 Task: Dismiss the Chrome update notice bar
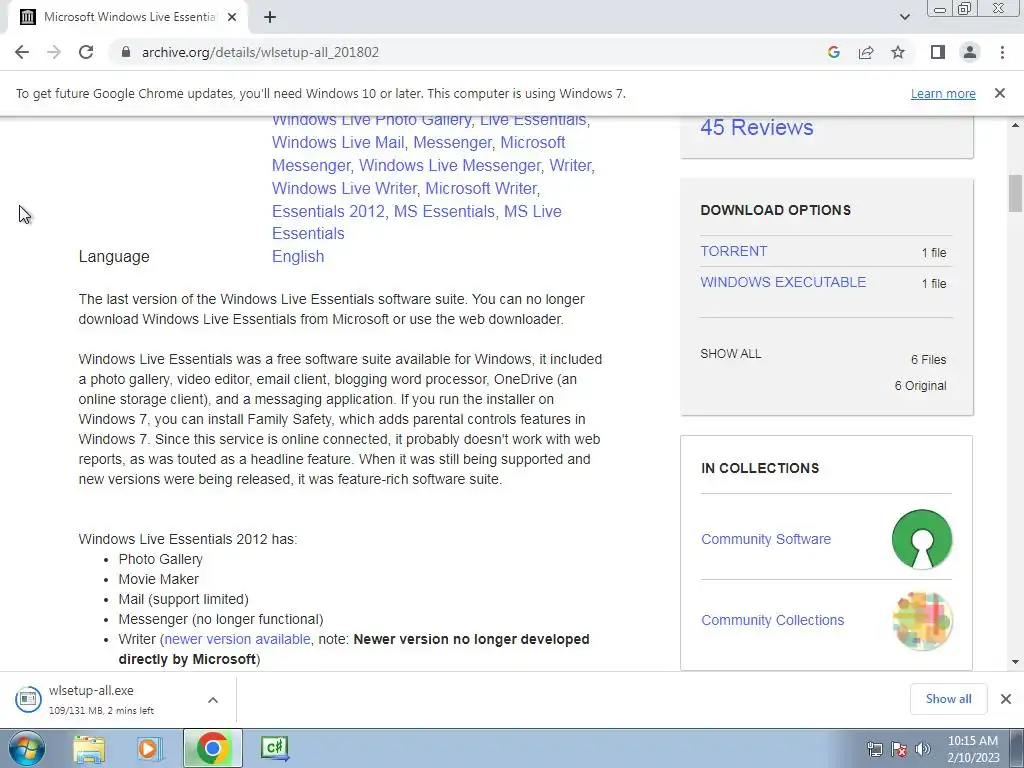click(x=999, y=93)
